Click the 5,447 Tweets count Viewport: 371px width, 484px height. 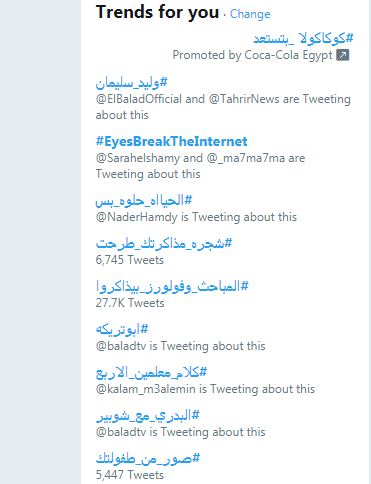pyautogui.click(x=129, y=475)
